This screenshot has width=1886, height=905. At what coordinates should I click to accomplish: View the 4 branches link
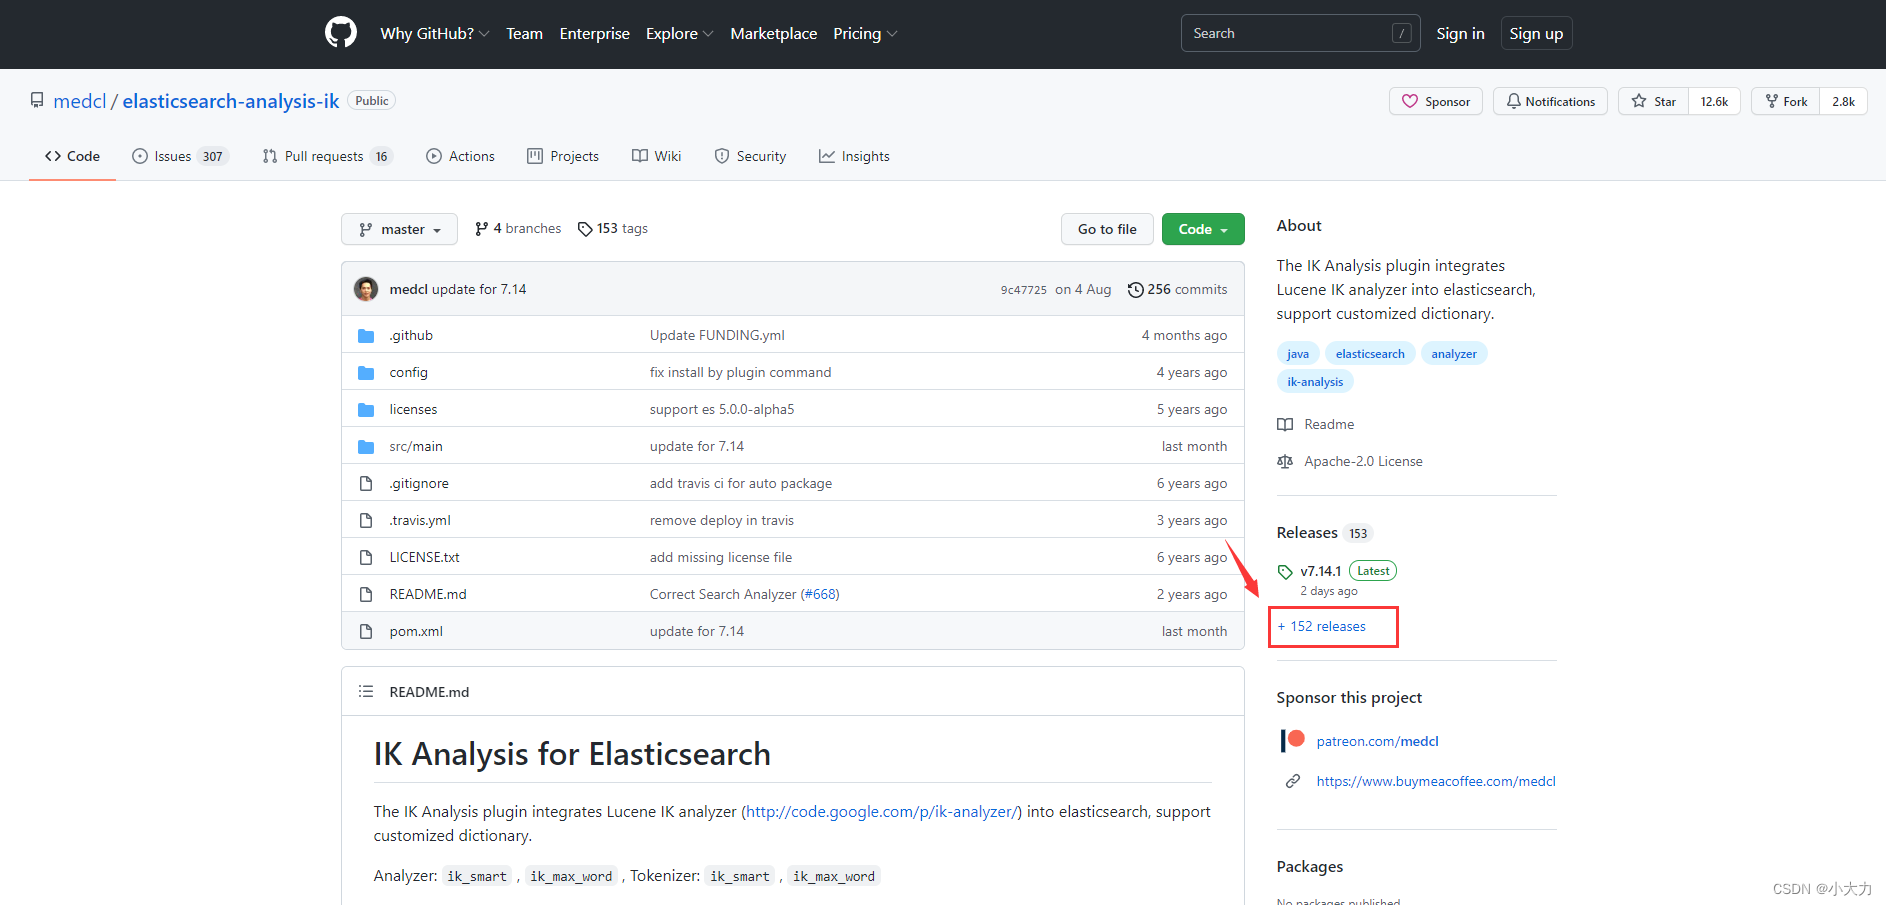(518, 229)
